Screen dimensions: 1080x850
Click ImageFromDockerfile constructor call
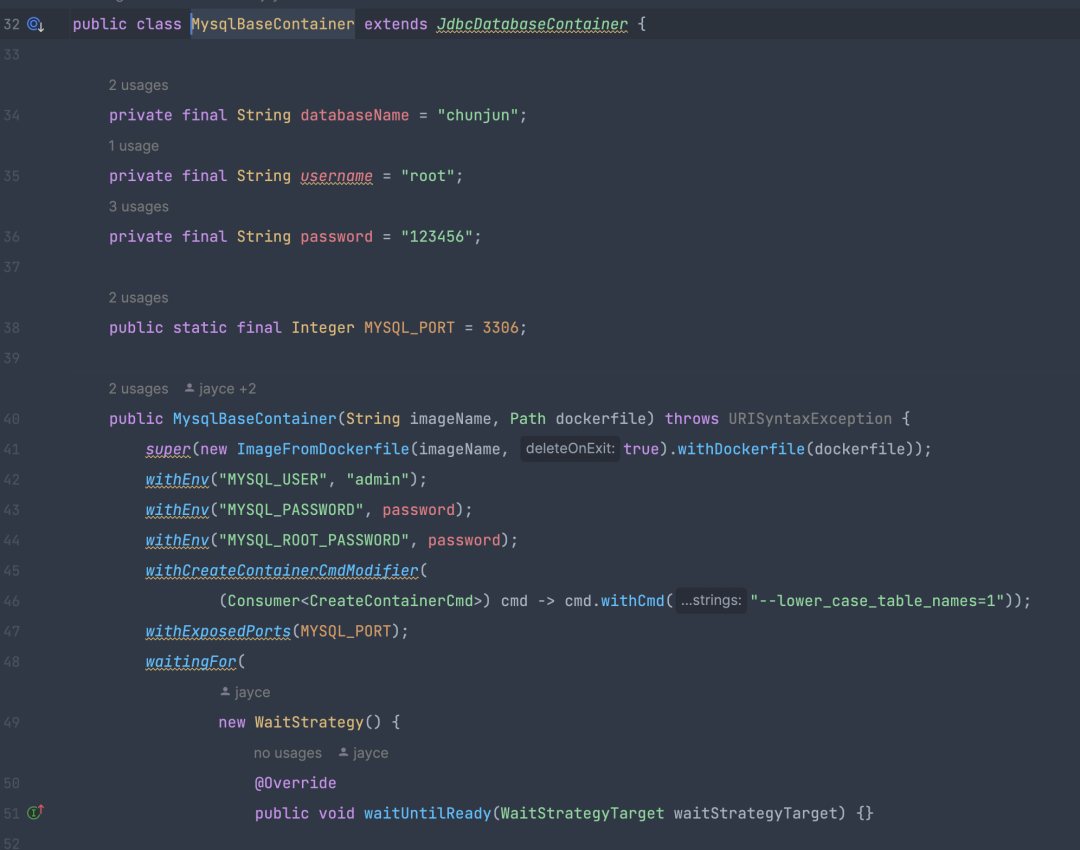coord(323,449)
